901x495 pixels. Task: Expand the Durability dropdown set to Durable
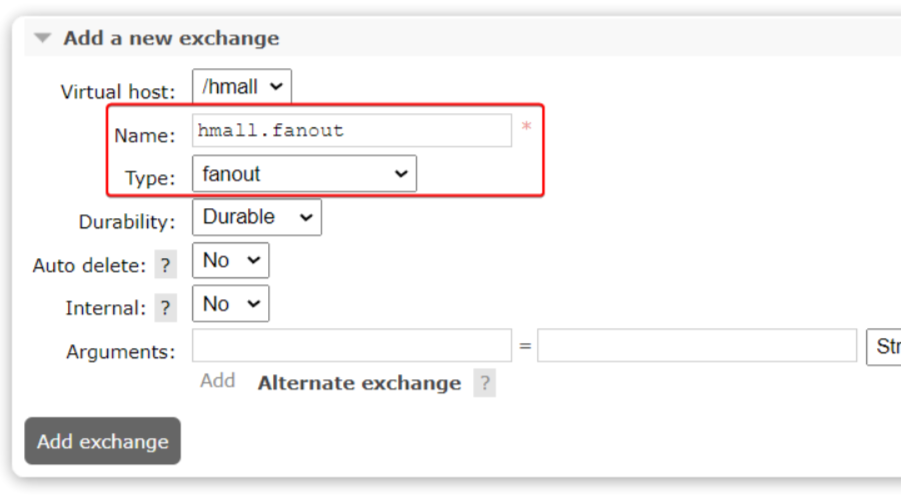click(256, 217)
